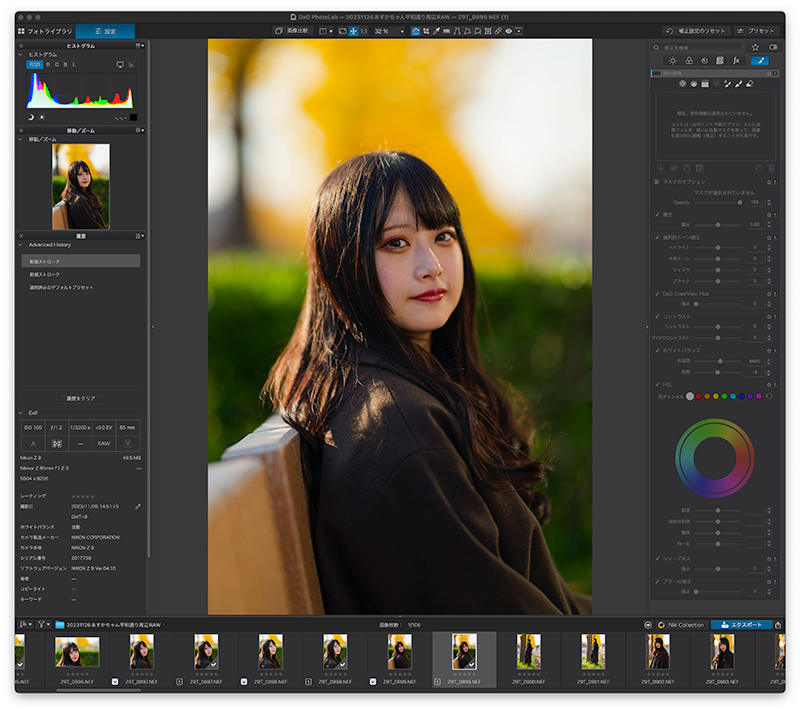This screenshot has width=800, height=711.
Task: Select red HSL color channel
Action: point(698,396)
